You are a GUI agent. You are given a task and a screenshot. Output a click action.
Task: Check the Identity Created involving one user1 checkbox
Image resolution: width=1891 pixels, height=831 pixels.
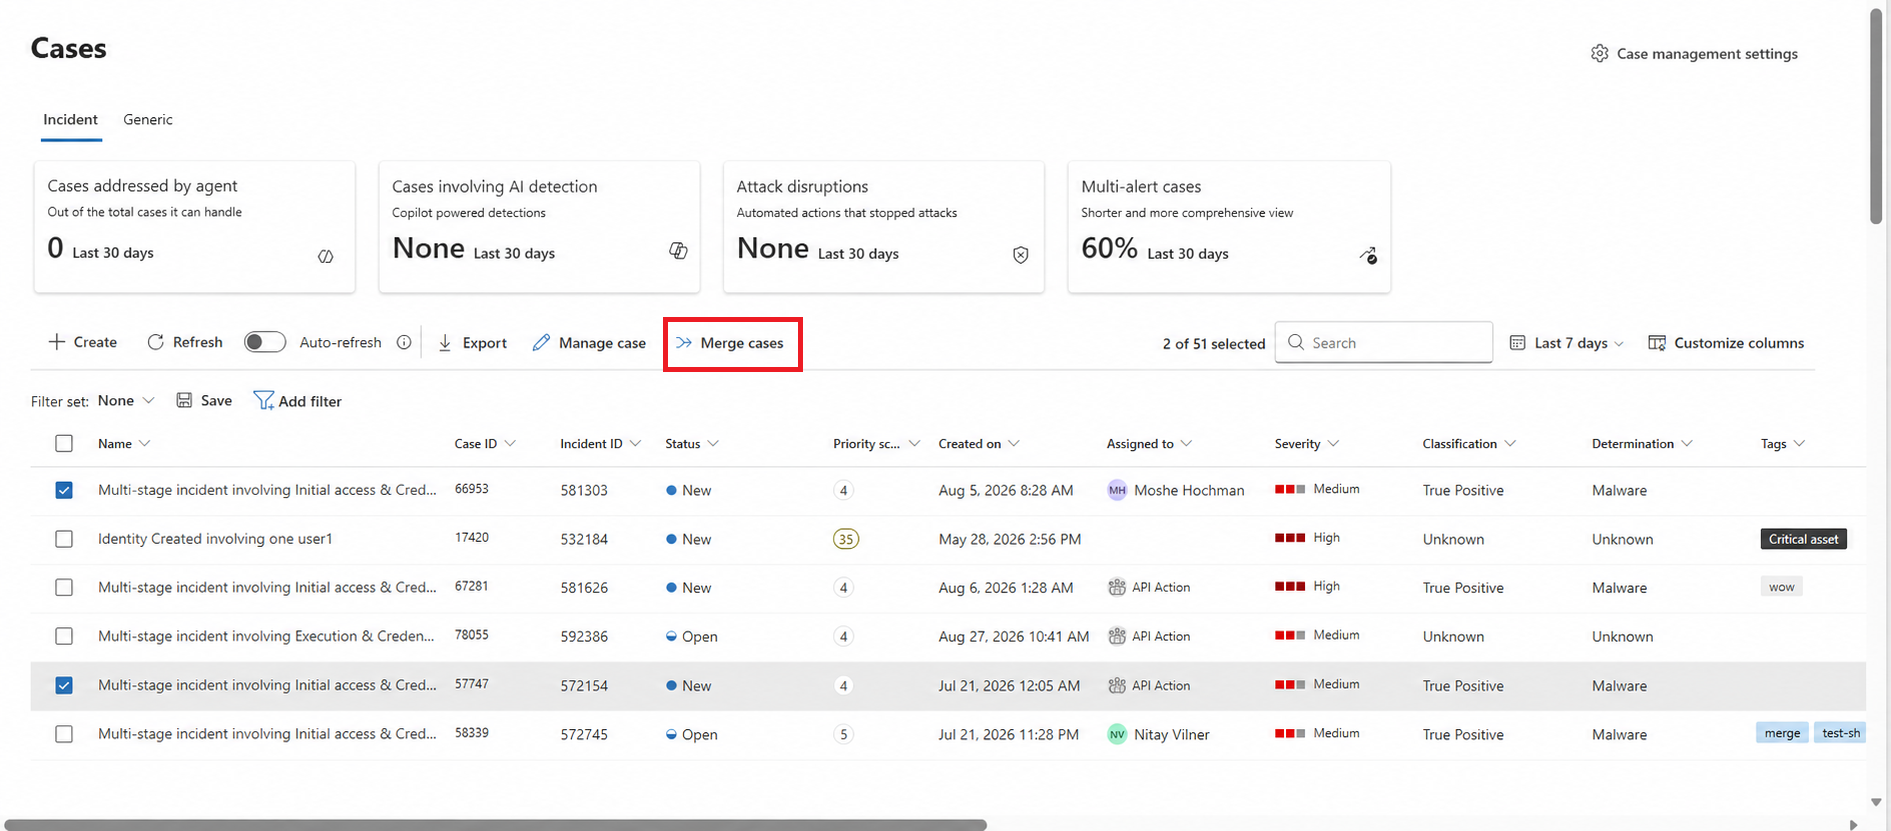coord(64,539)
